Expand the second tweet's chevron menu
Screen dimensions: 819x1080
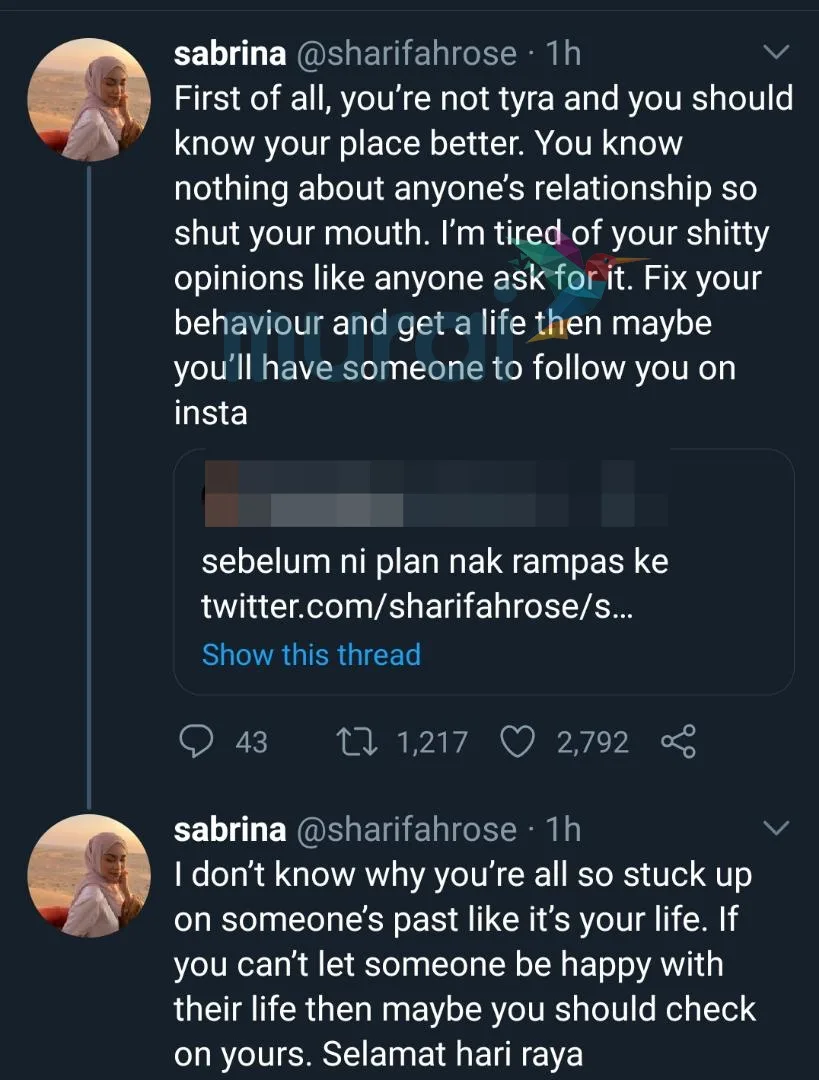tap(776, 828)
